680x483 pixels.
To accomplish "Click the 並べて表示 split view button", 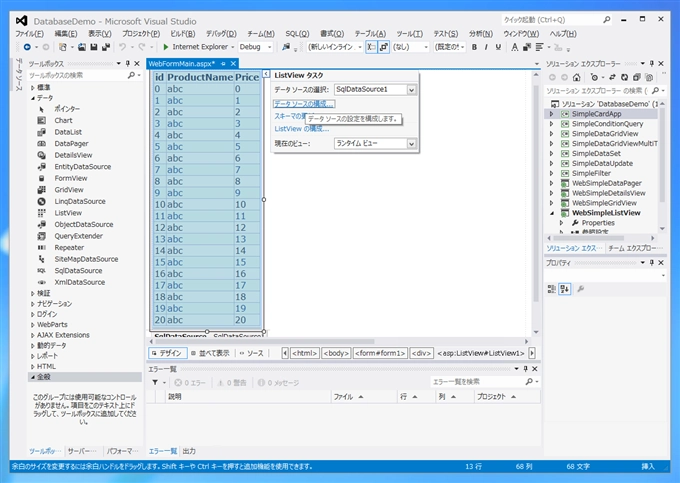I will point(211,353).
